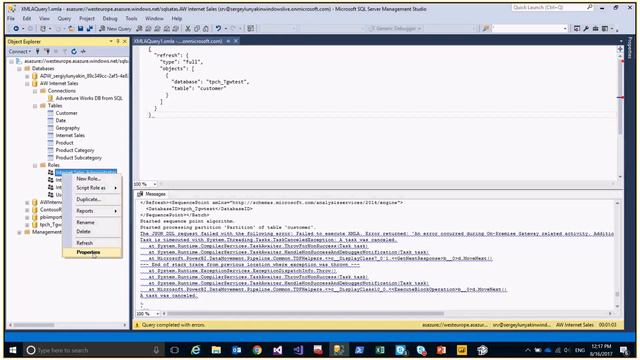Close the XMLAQuery1.xmla tab
This screenshot has height=360, width=640.
point(236,41)
